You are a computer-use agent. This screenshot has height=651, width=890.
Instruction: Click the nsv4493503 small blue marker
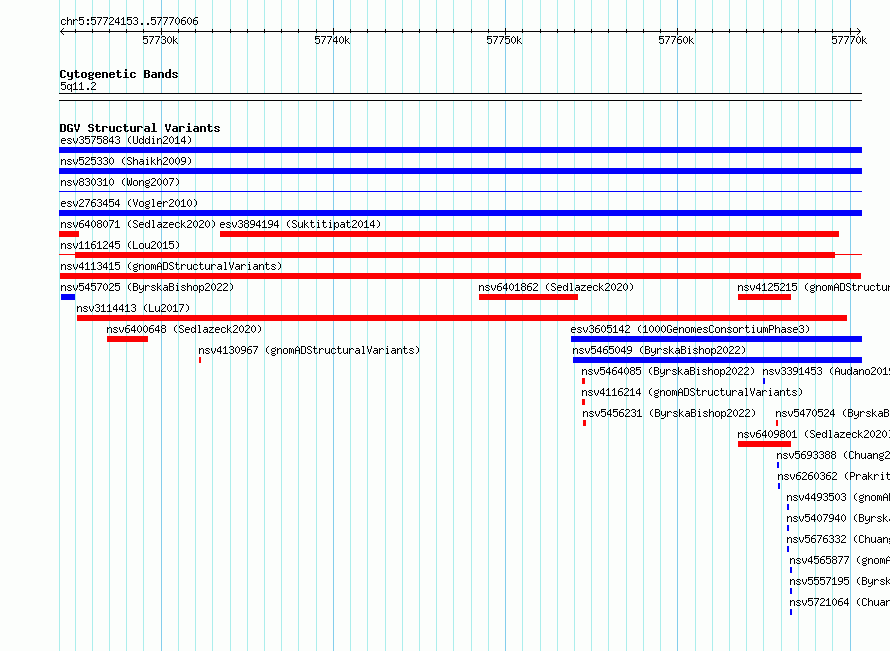pyautogui.click(x=788, y=507)
